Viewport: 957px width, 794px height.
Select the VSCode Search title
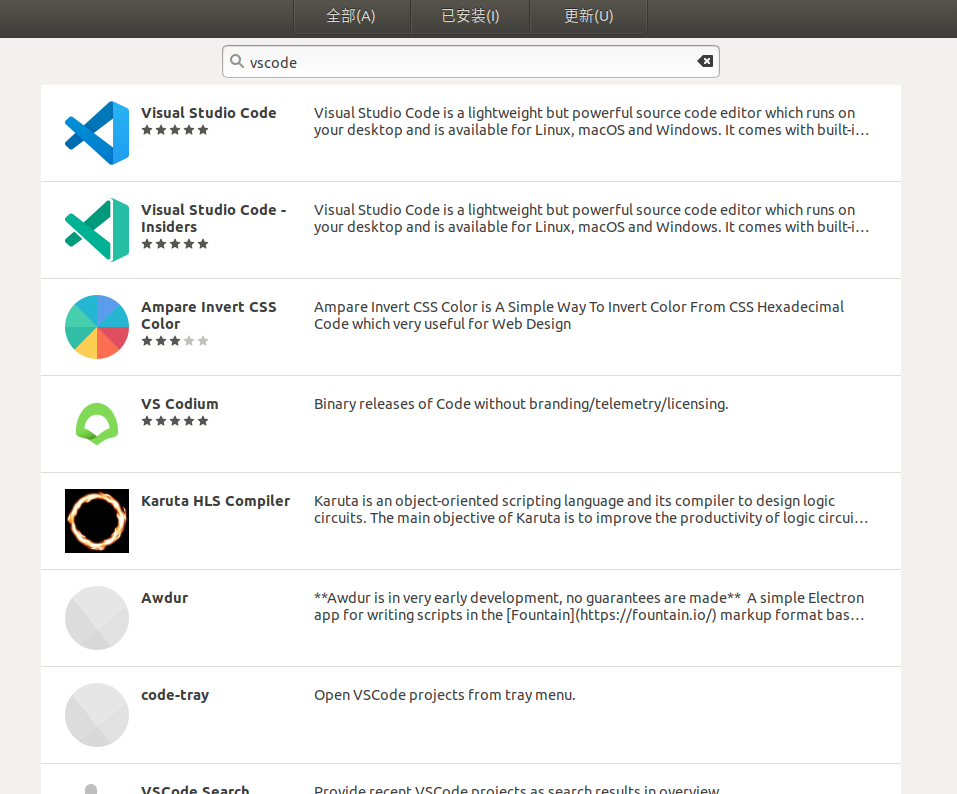(195, 789)
